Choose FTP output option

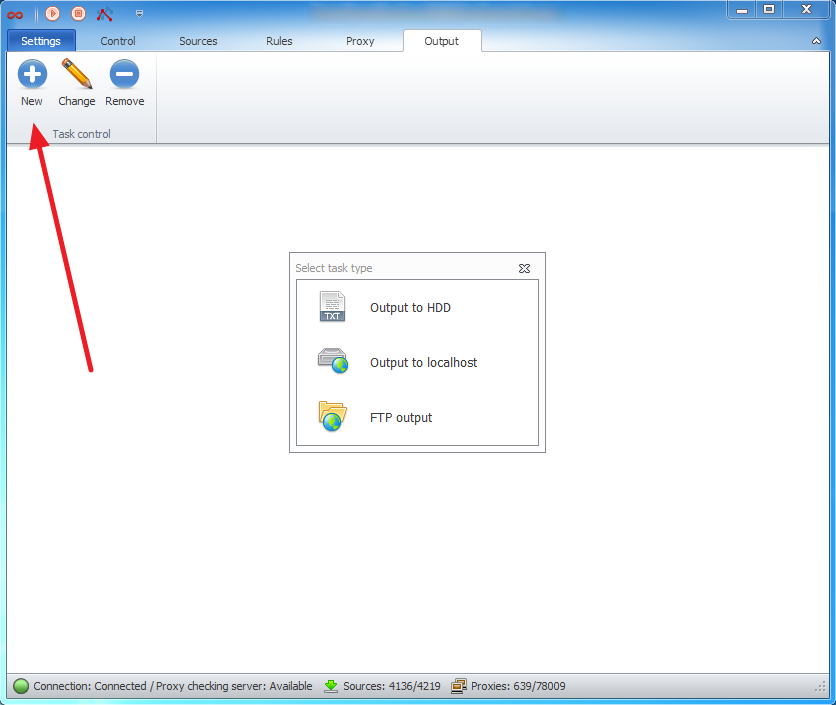[417, 418]
